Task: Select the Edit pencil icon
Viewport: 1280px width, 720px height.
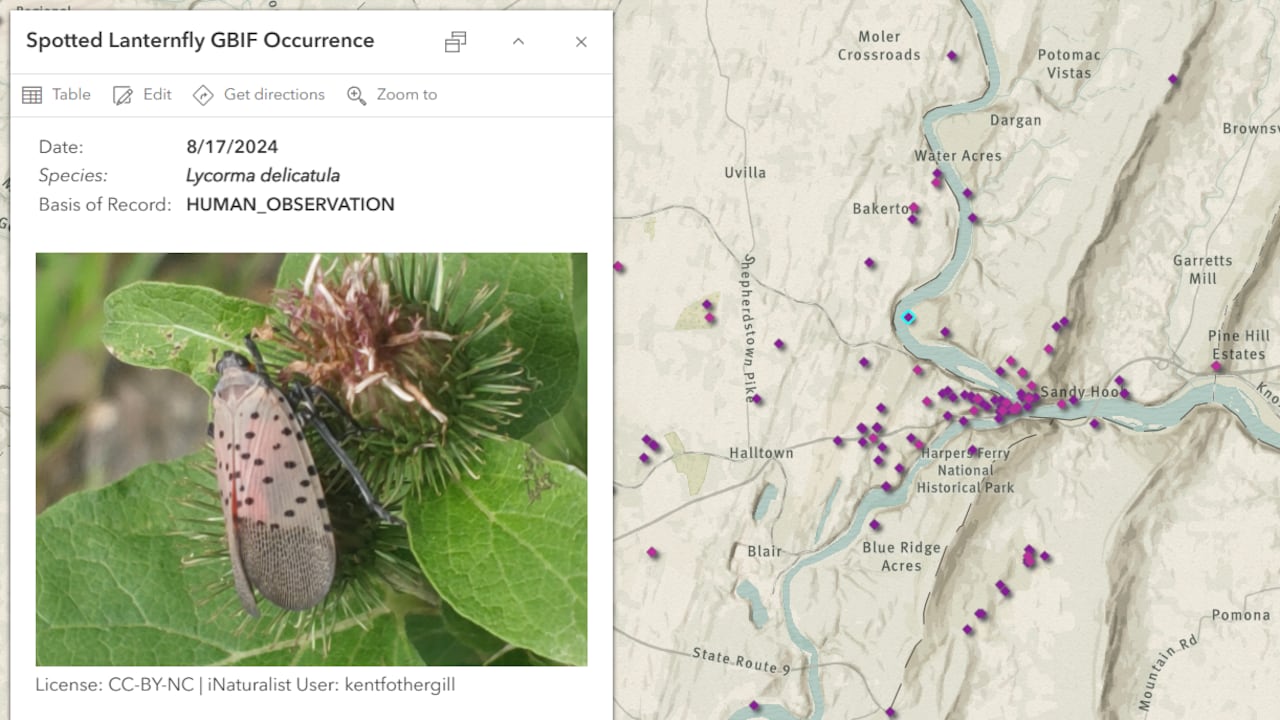Action: (x=123, y=94)
